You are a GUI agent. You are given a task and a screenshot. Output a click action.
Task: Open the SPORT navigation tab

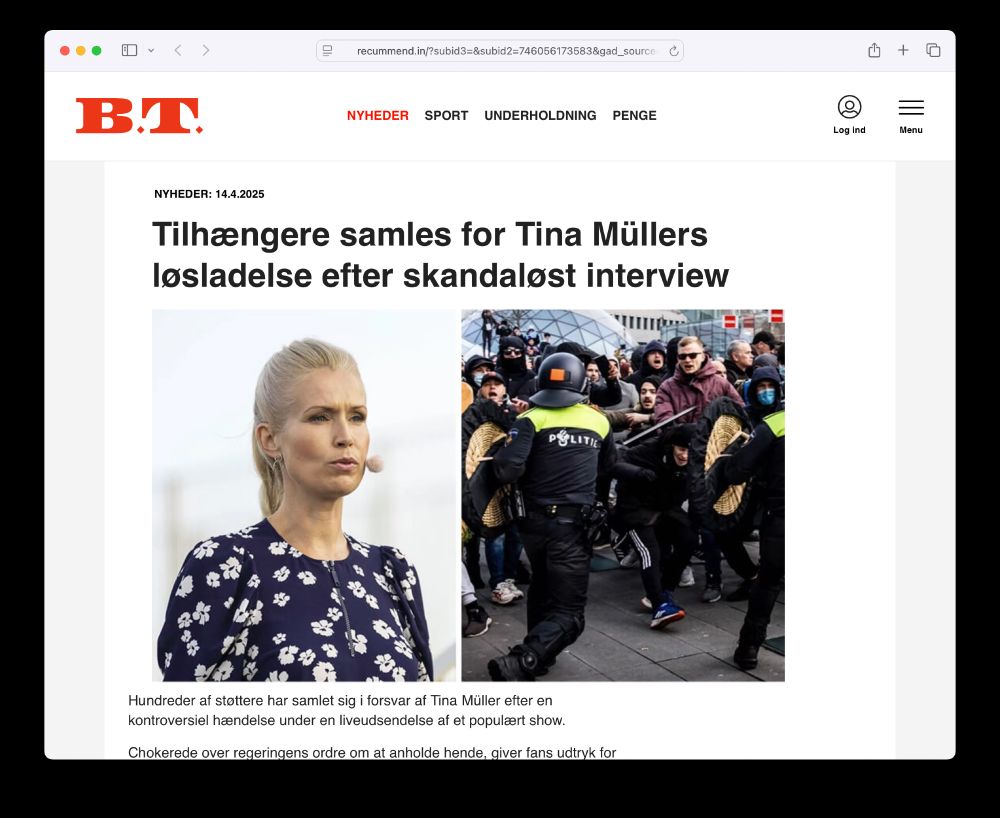point(446,115)
